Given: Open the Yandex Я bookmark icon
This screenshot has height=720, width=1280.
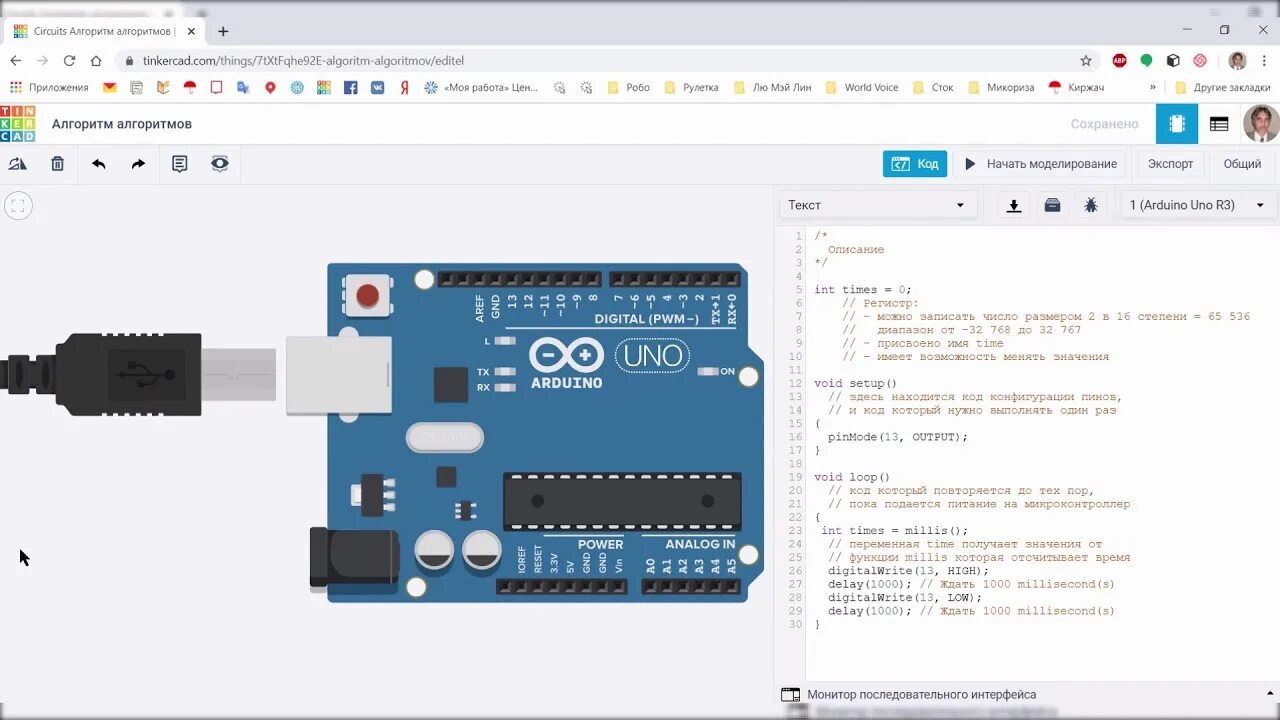Looking at the screenshot, I should click(x=405, y=87).
